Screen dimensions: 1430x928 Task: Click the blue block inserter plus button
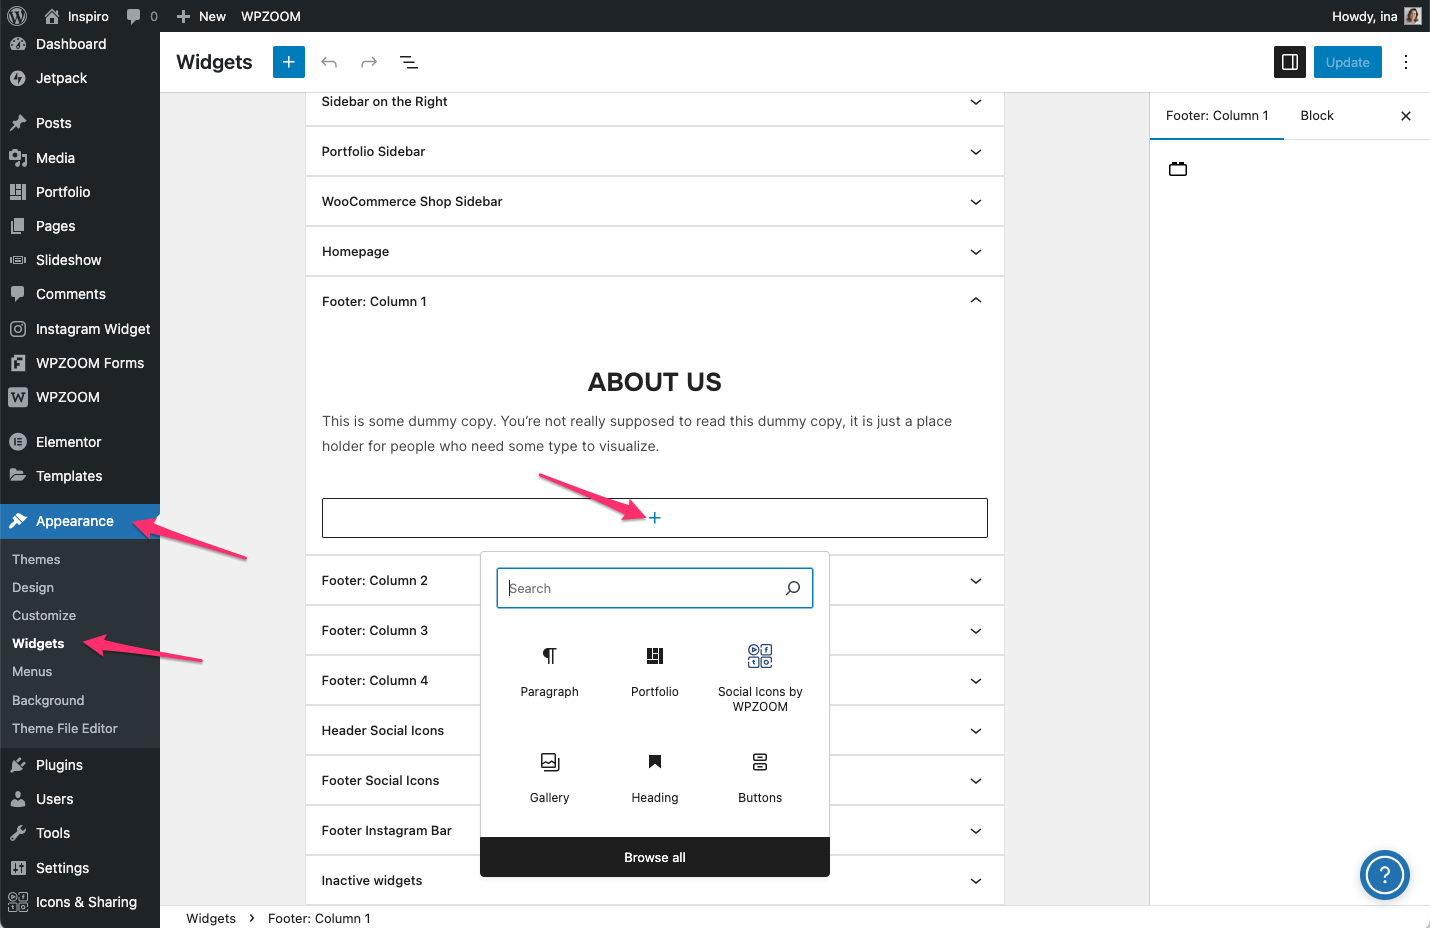(288, 62)
